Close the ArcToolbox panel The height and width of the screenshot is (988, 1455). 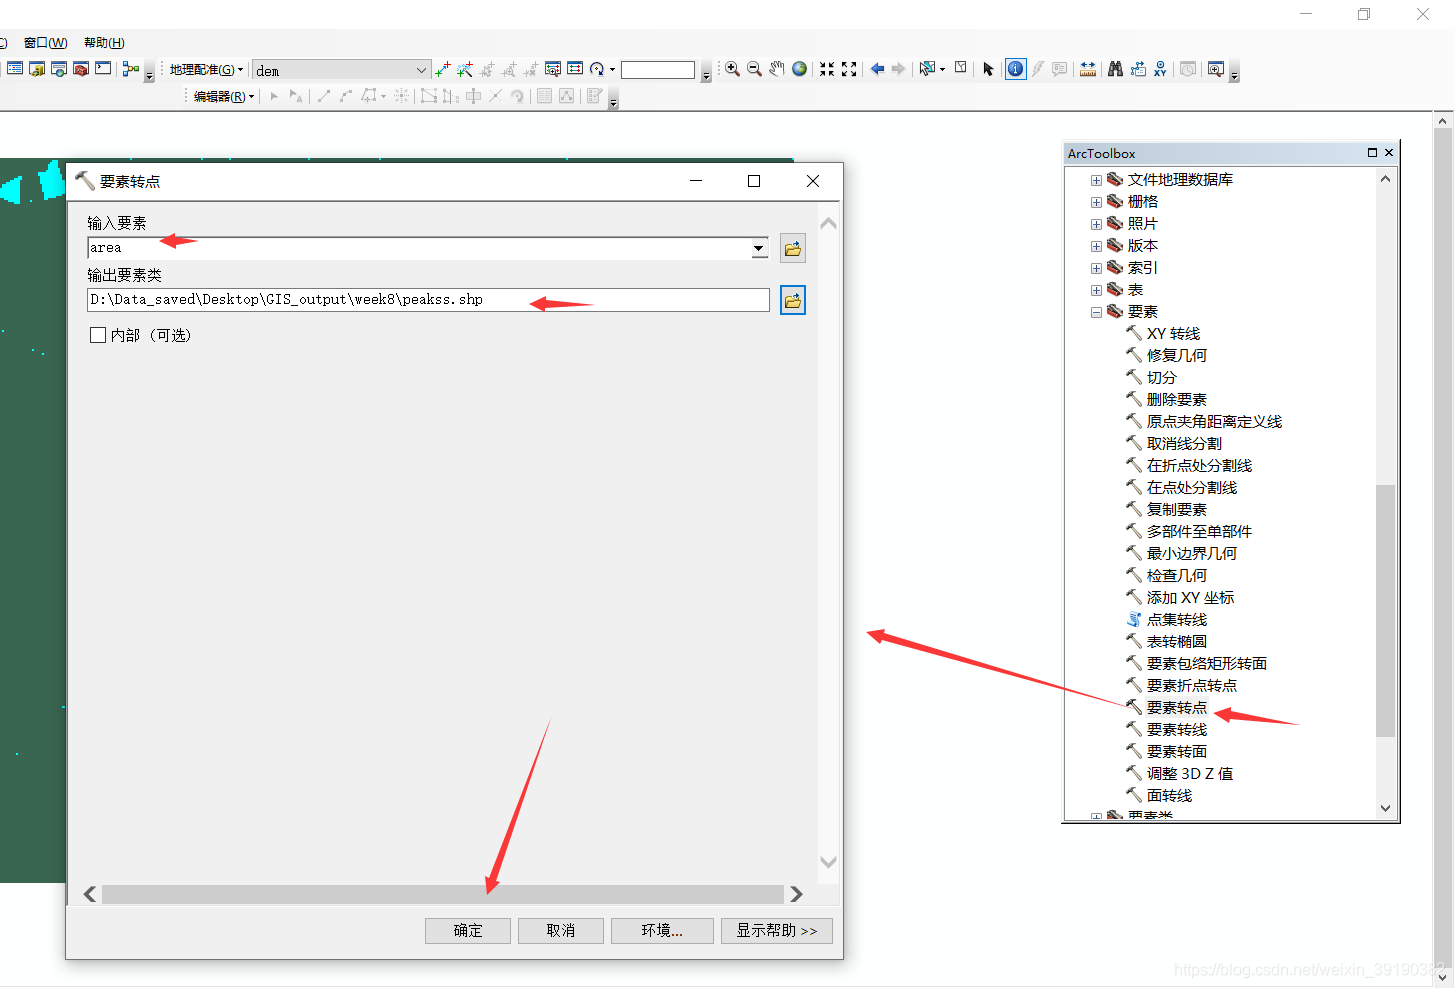1389,153
